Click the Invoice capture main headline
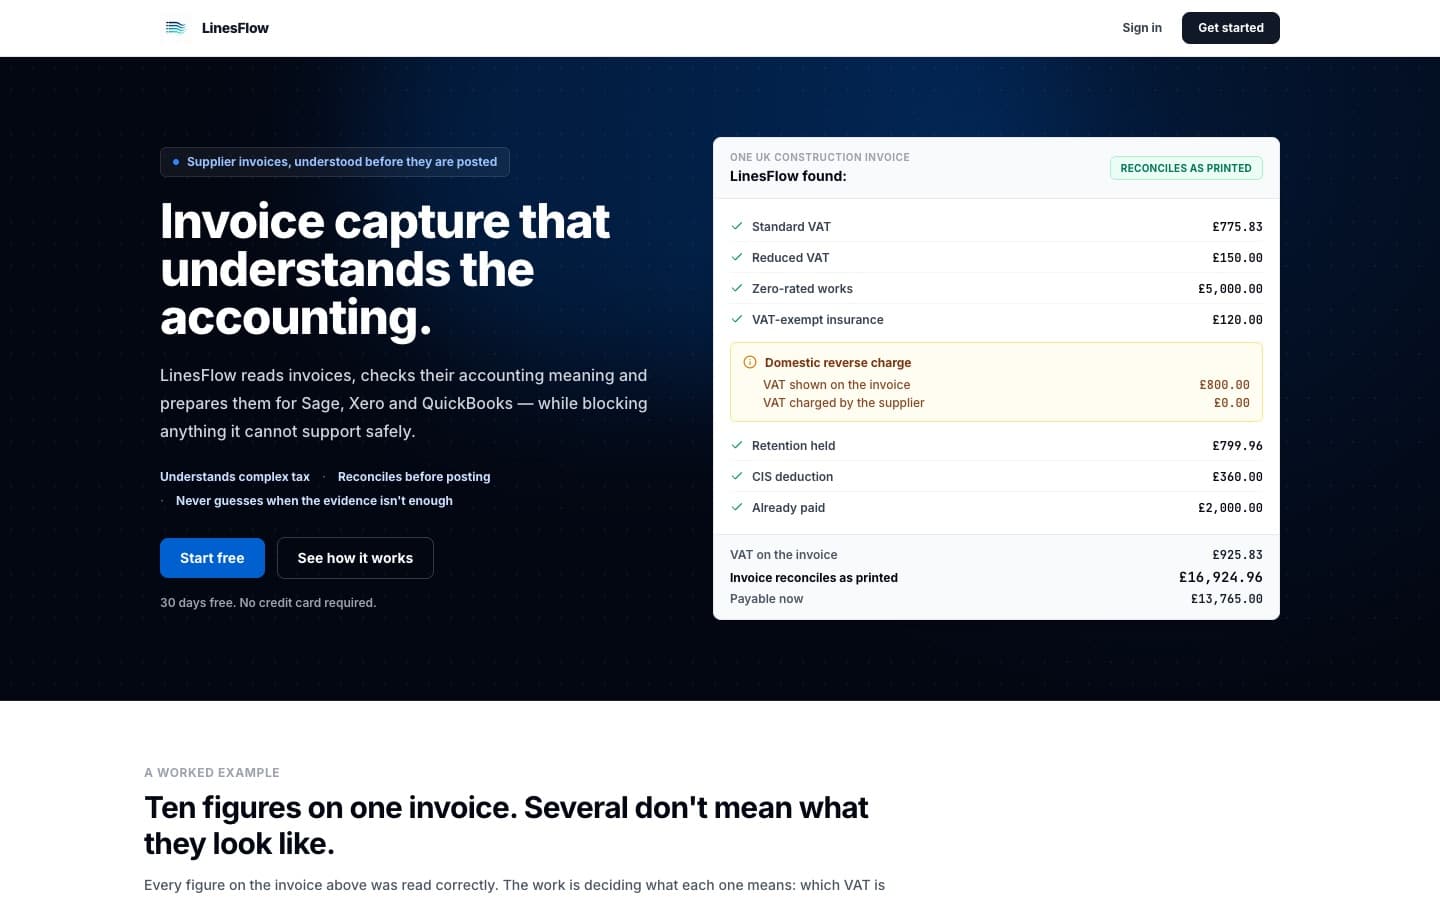This screenshot has width=1440, height=900. 385,269
